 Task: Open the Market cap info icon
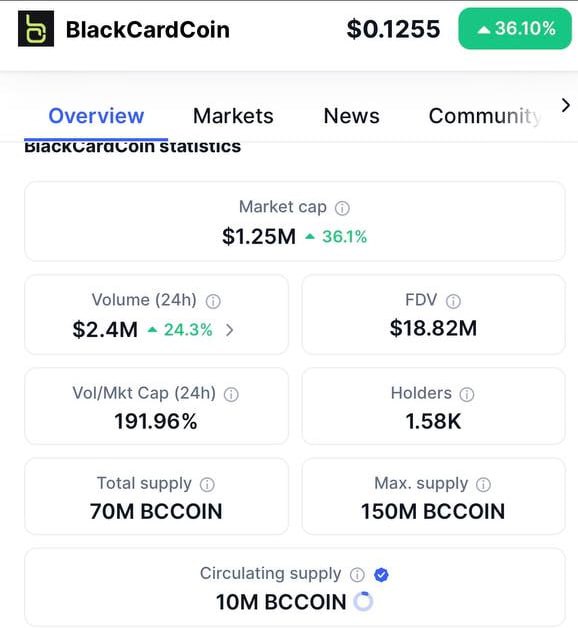[x=342, y=208]
